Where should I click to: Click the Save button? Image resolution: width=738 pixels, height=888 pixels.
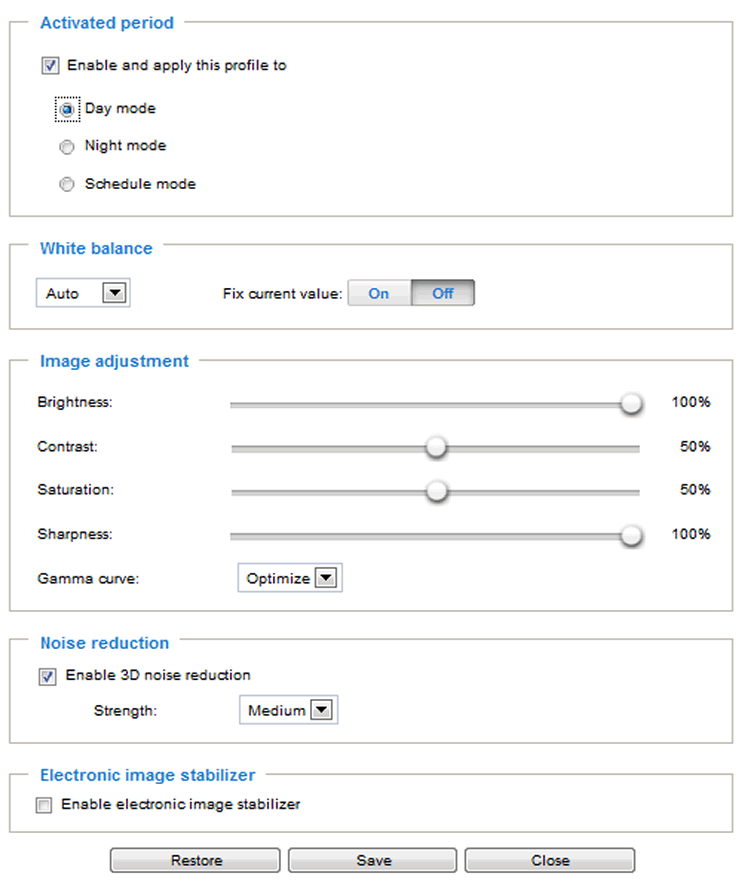(373, 860)
